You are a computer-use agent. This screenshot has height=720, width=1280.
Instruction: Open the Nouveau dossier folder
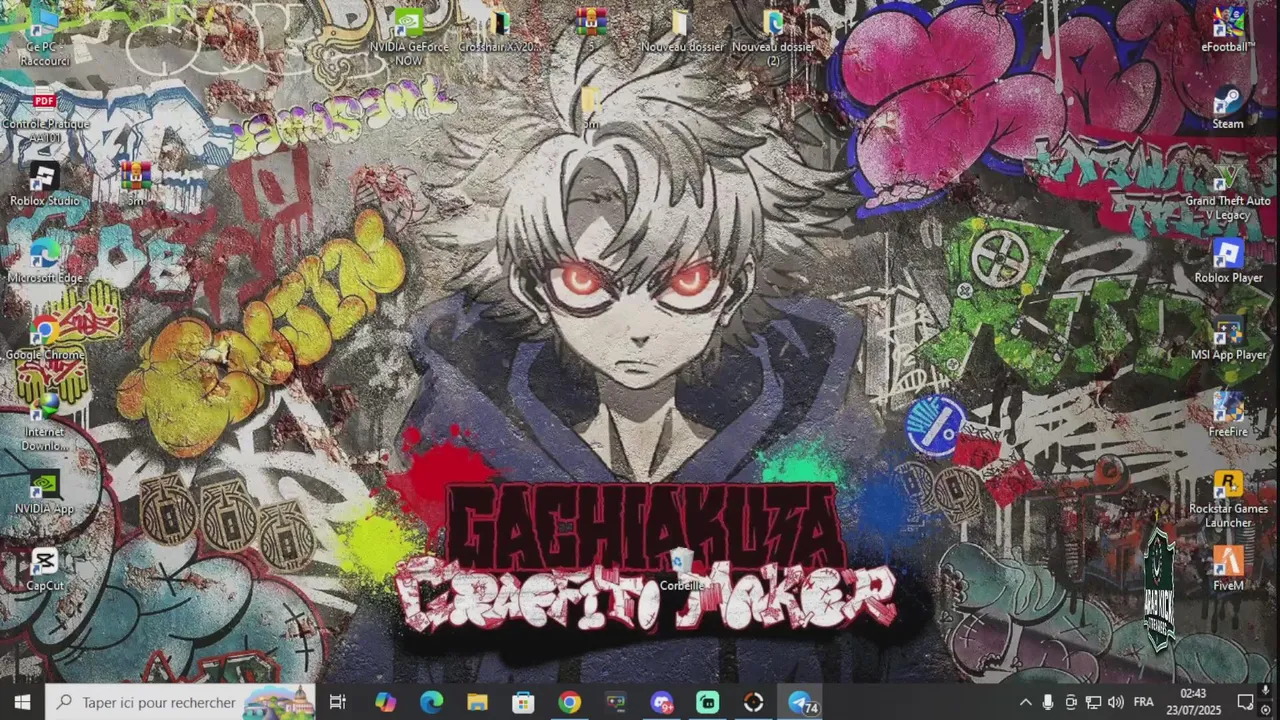(x=681, y=30)
